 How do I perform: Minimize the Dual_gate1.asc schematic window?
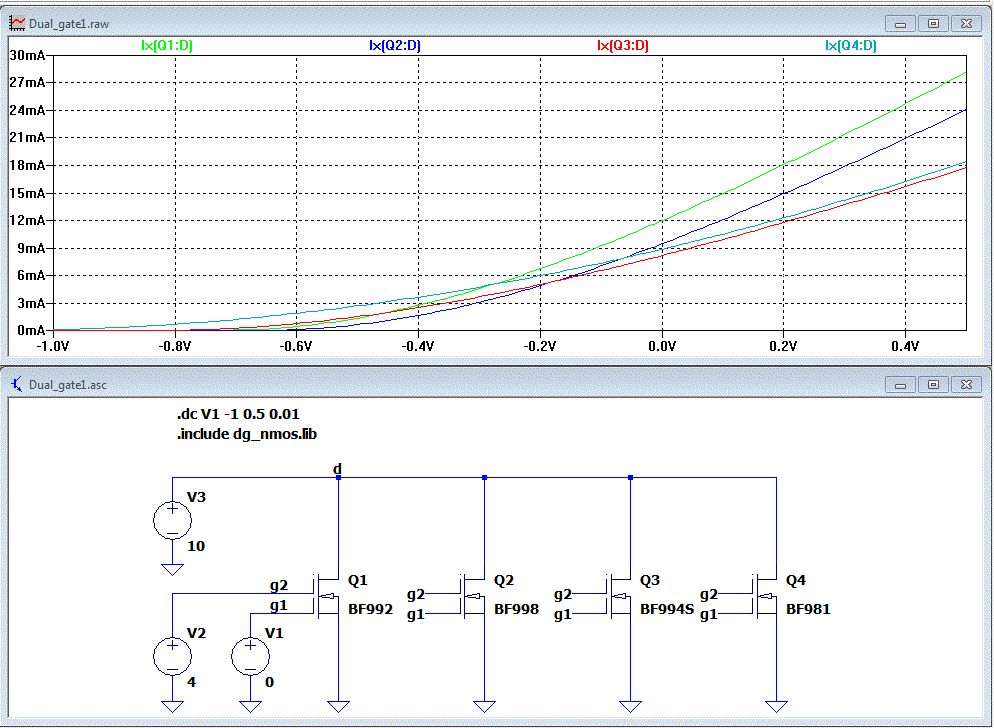[x=900, y=384]
